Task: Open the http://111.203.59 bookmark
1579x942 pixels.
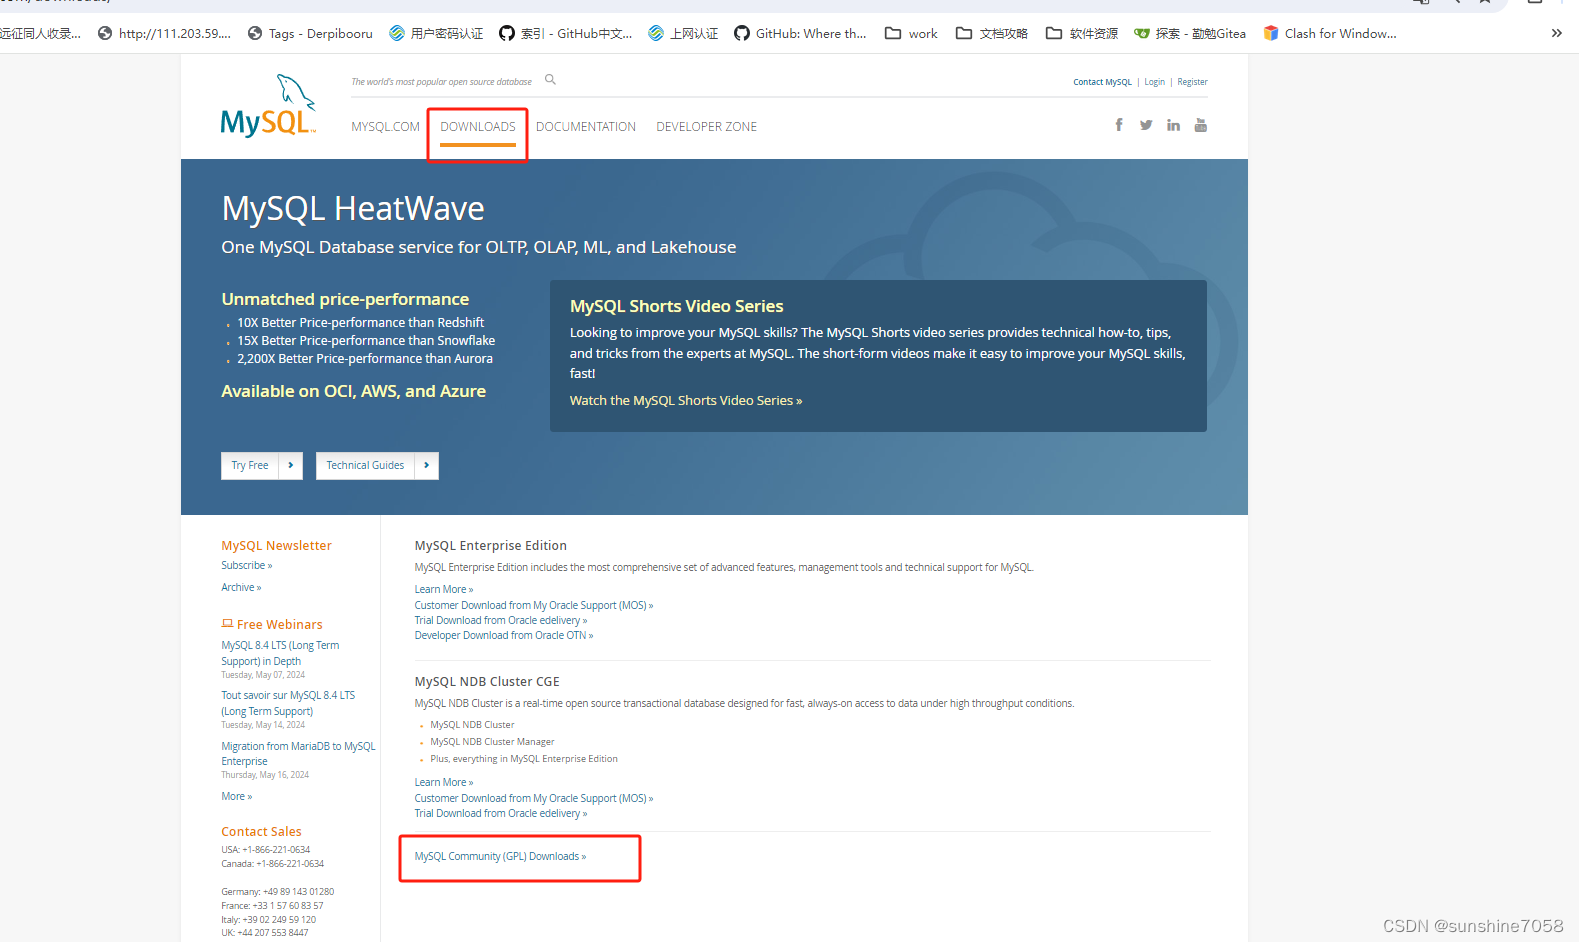Action: coord(164,33)
